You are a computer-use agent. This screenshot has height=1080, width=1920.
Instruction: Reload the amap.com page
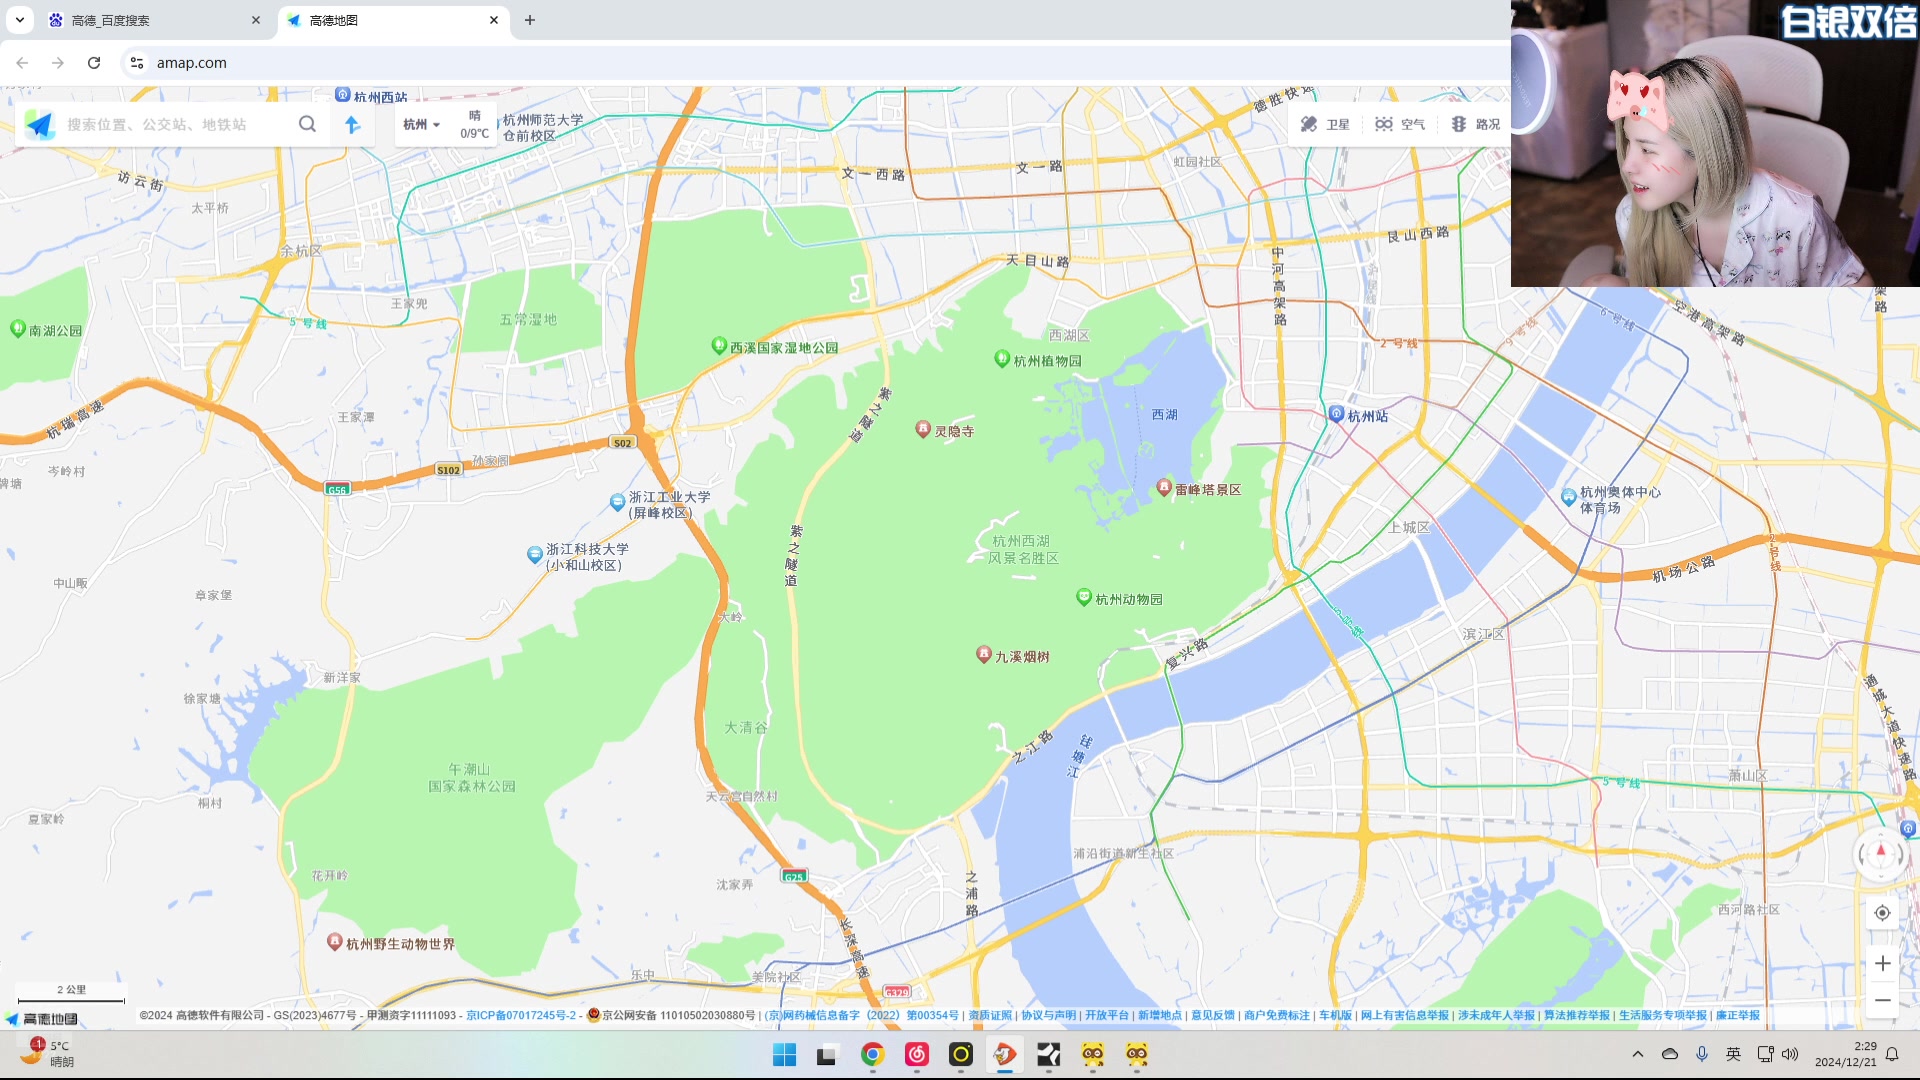tap(94, 62)
